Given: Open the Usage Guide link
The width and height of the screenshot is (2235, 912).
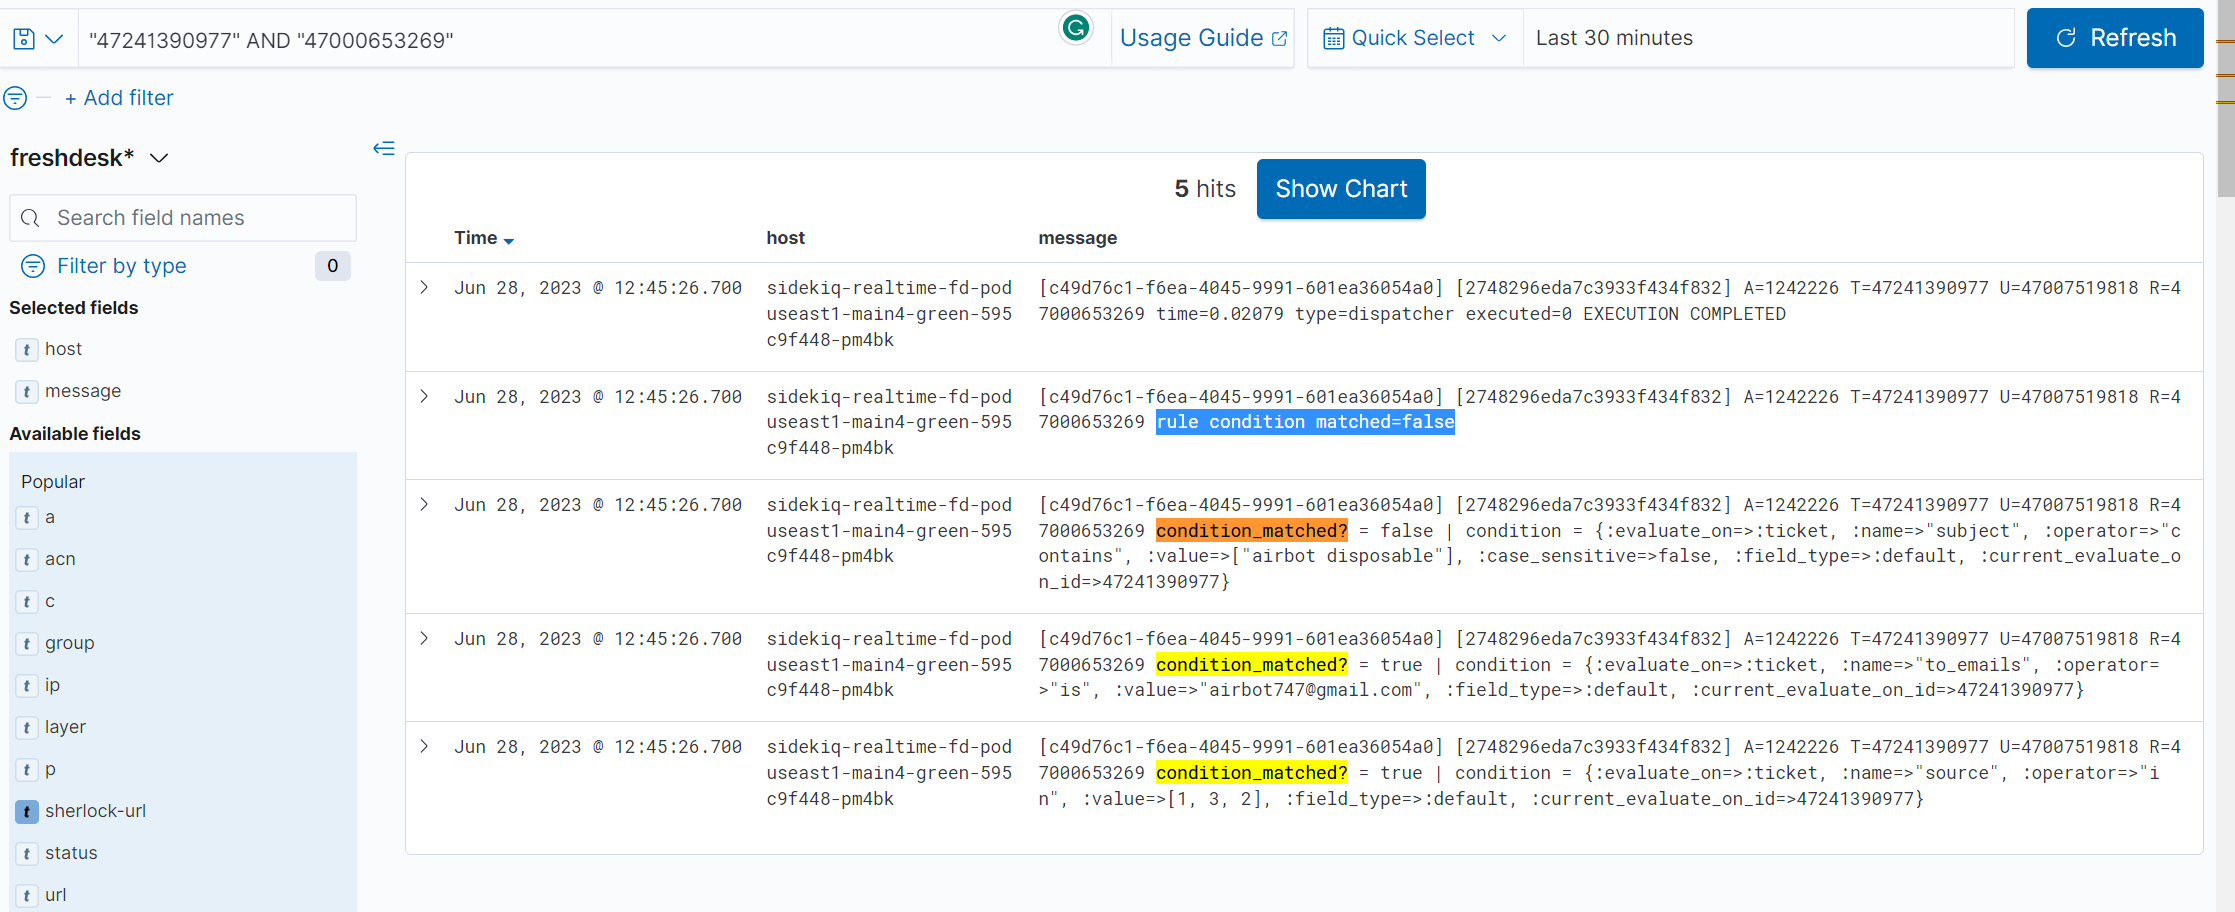Looking at the screenshot, I should pyautogui.click(x=1203, y=38).
